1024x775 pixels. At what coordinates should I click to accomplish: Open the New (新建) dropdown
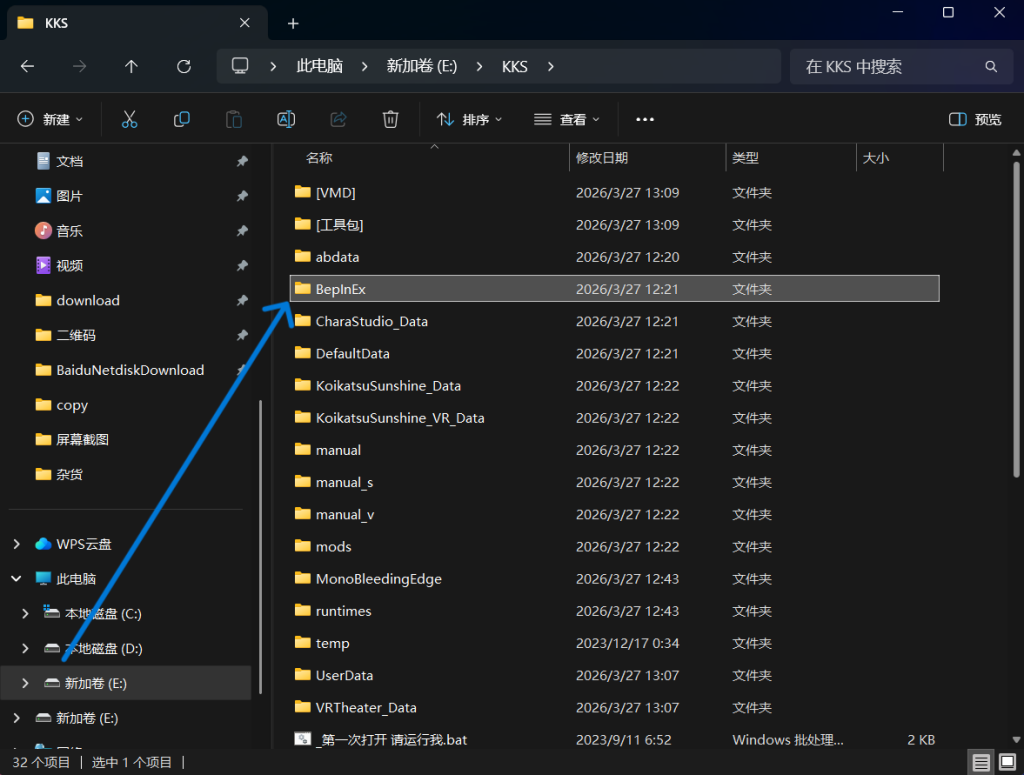coord(50,119)
